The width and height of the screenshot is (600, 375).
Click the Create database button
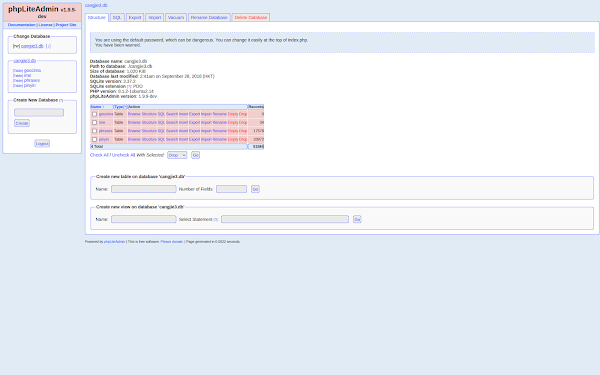tap(22, 123)
